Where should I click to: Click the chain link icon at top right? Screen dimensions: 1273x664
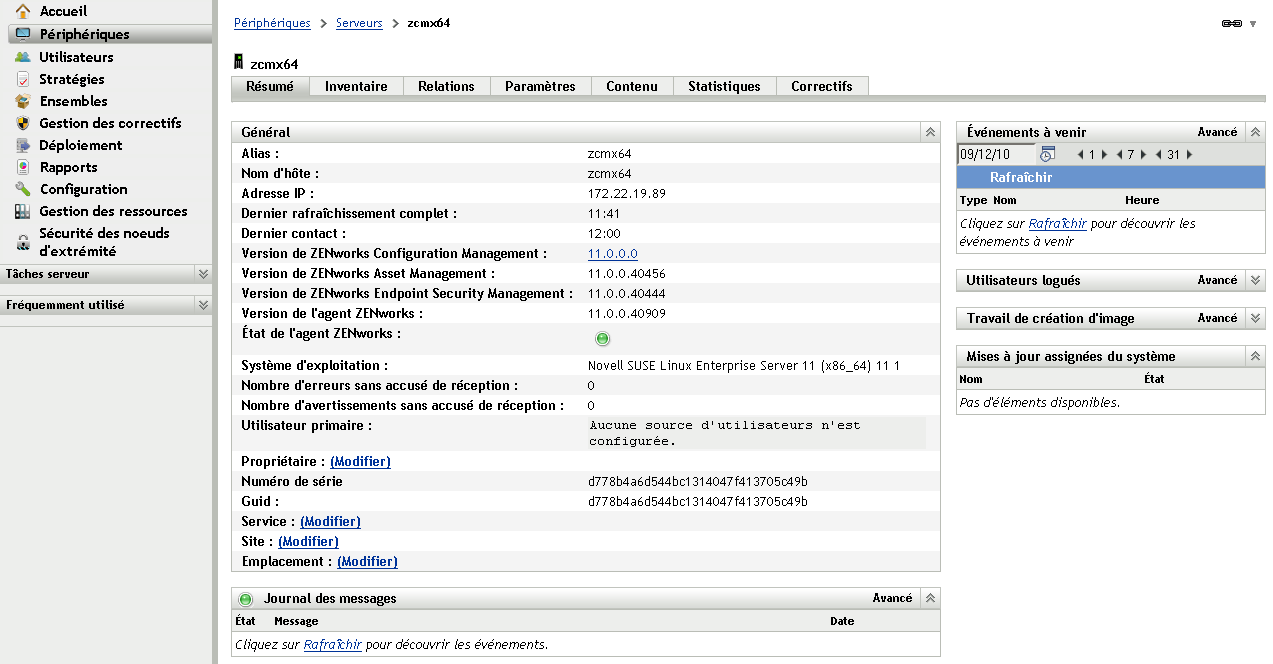click(1231, 23)
